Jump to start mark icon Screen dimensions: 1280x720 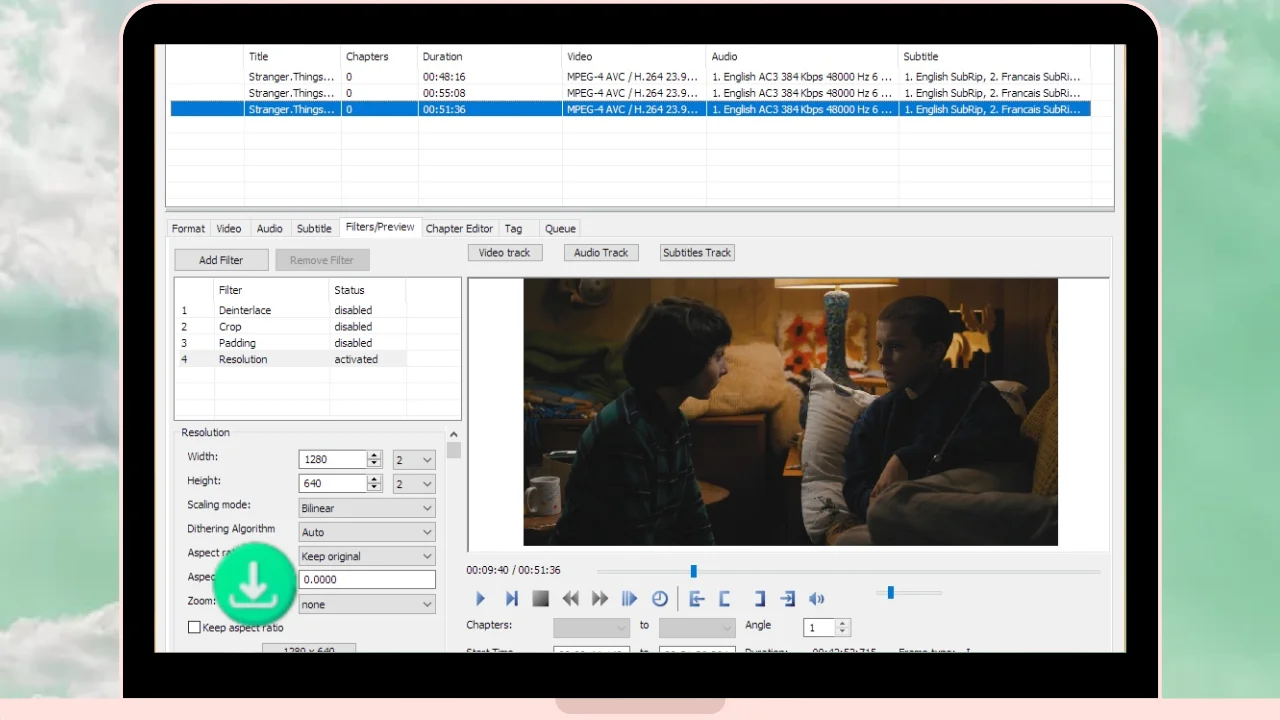pos(697,599)
